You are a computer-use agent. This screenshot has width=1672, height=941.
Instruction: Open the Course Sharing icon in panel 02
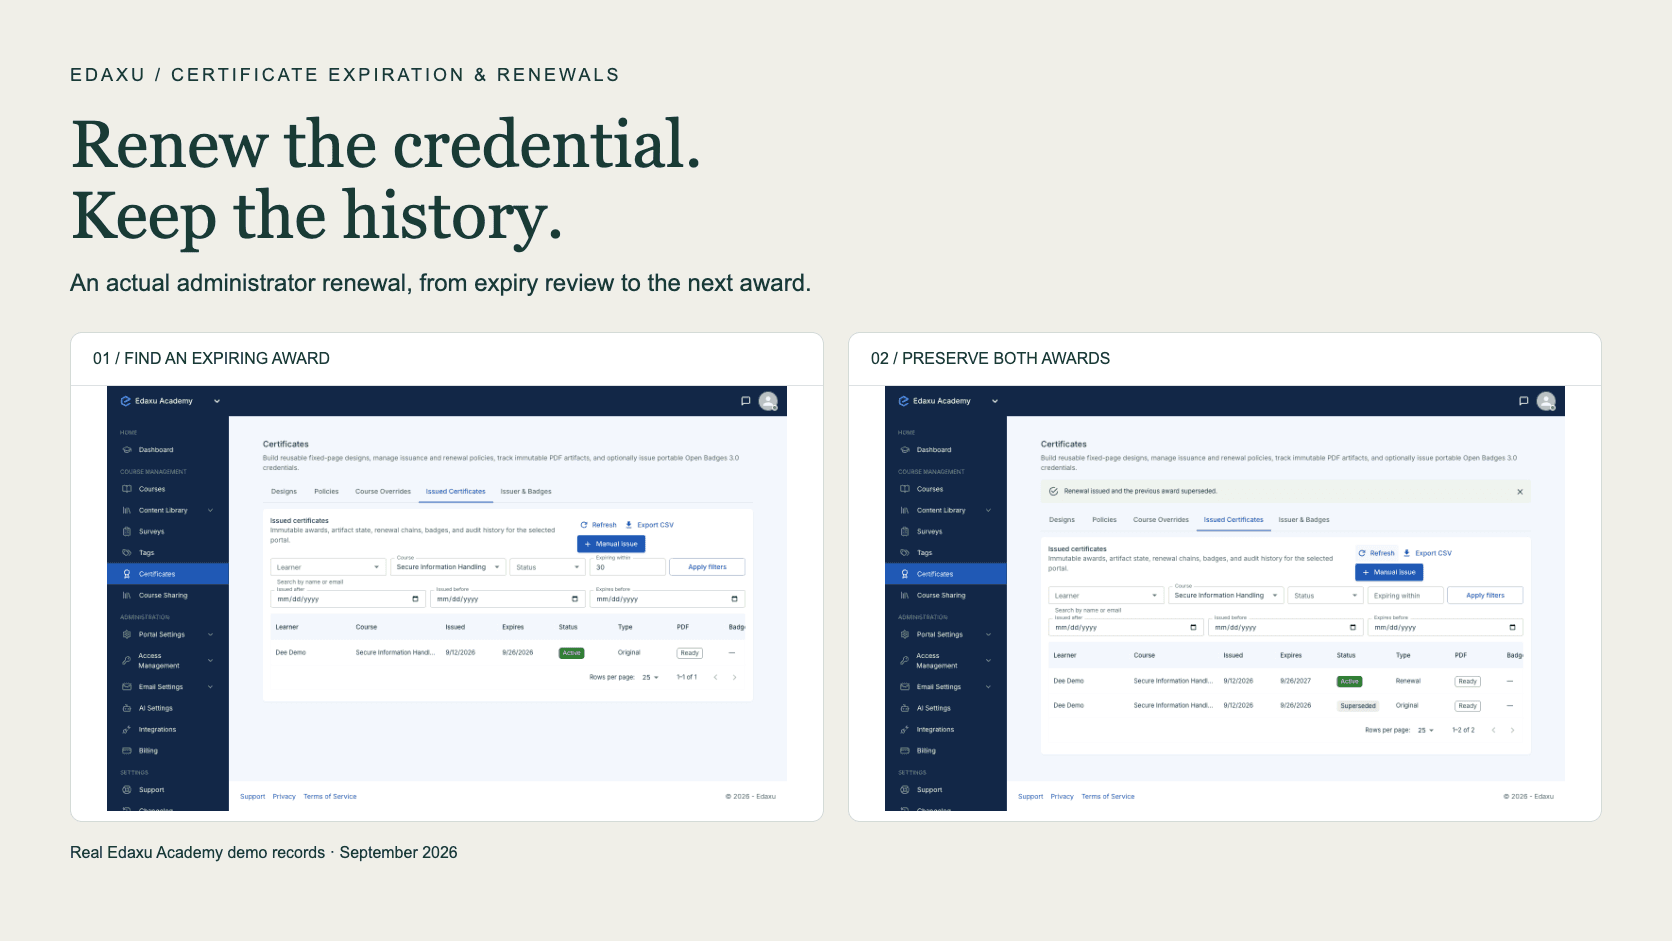[x=905, y=595]
